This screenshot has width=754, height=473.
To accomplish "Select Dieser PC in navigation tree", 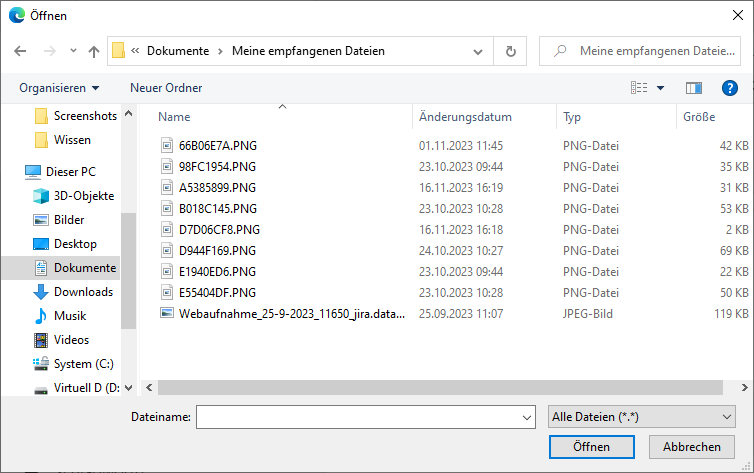I will point(61,172).
